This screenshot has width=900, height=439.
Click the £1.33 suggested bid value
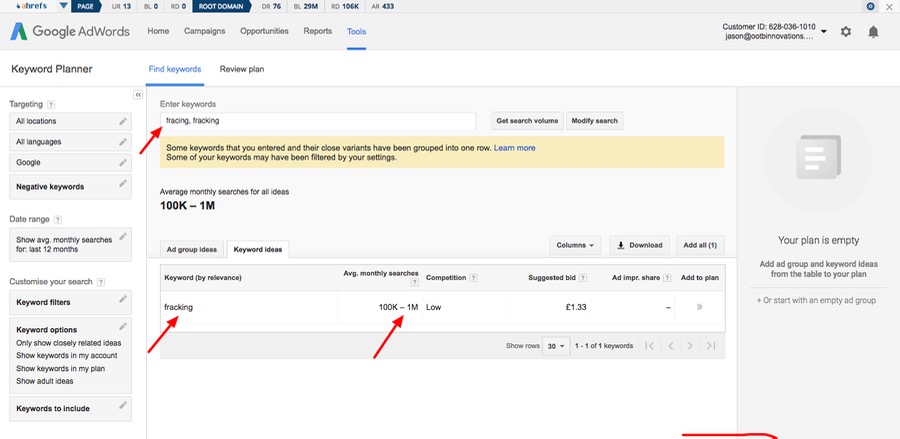[576, 307]
